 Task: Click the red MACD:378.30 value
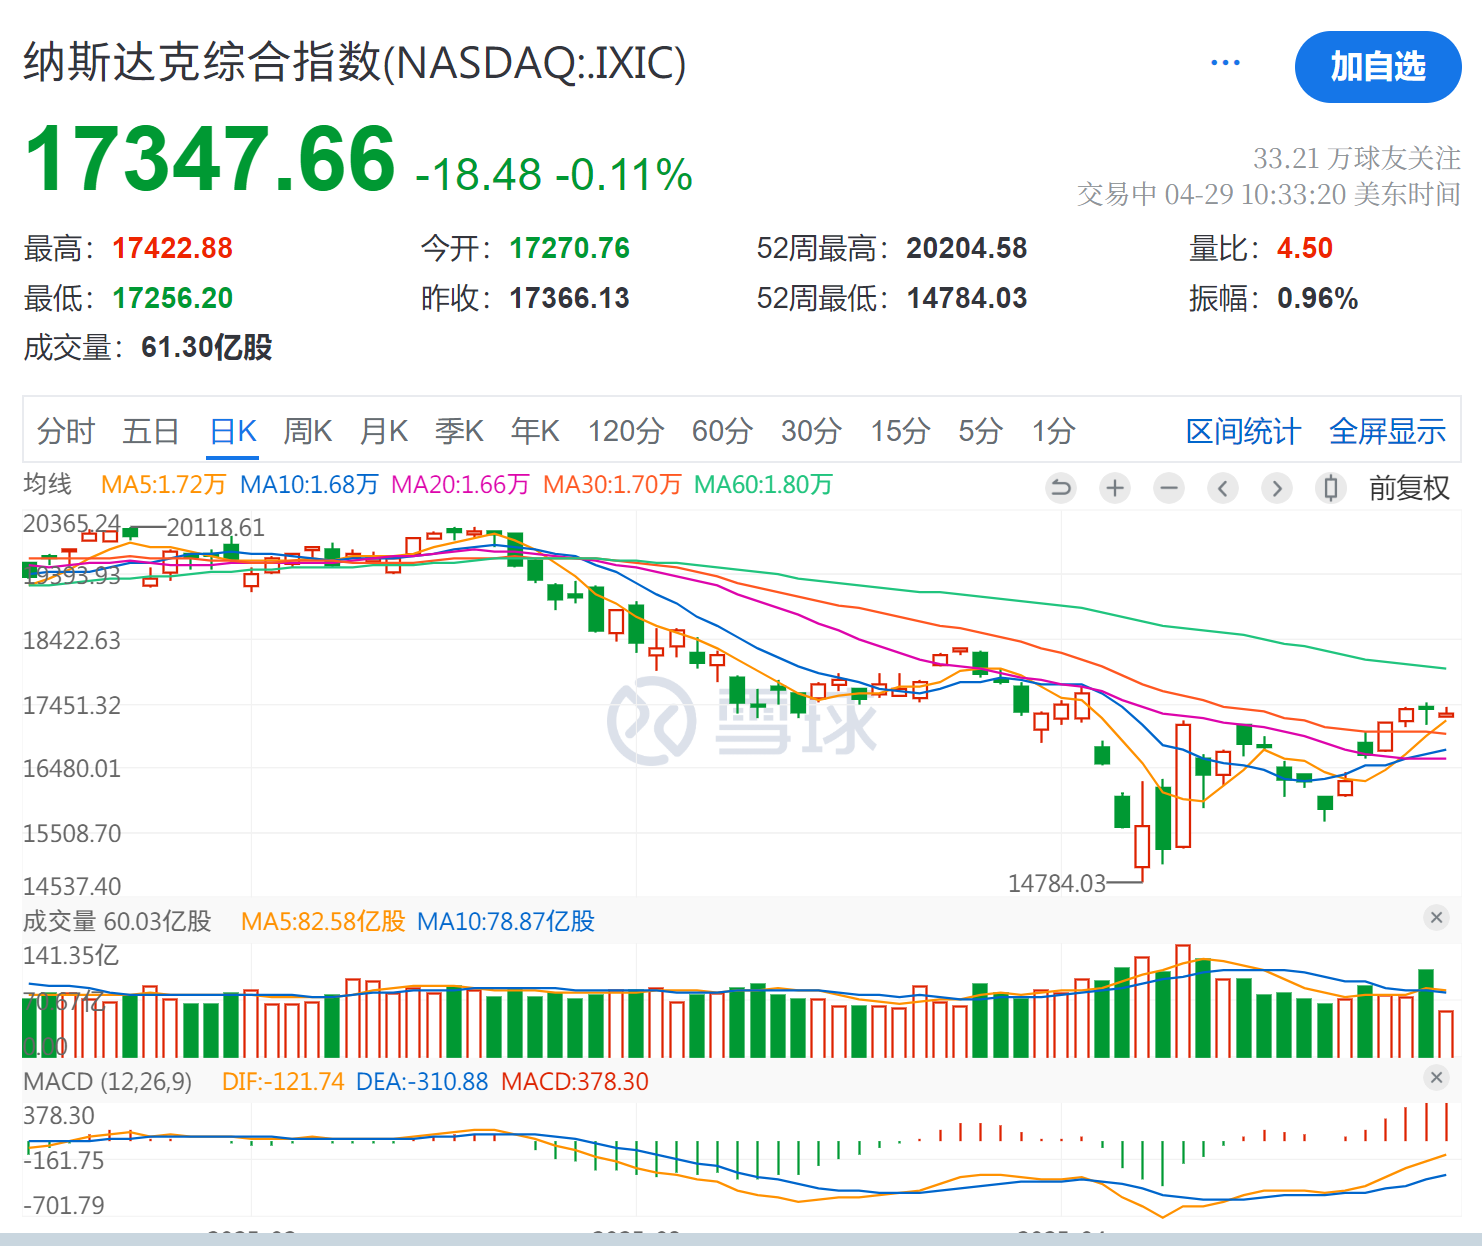[575, 1081]
